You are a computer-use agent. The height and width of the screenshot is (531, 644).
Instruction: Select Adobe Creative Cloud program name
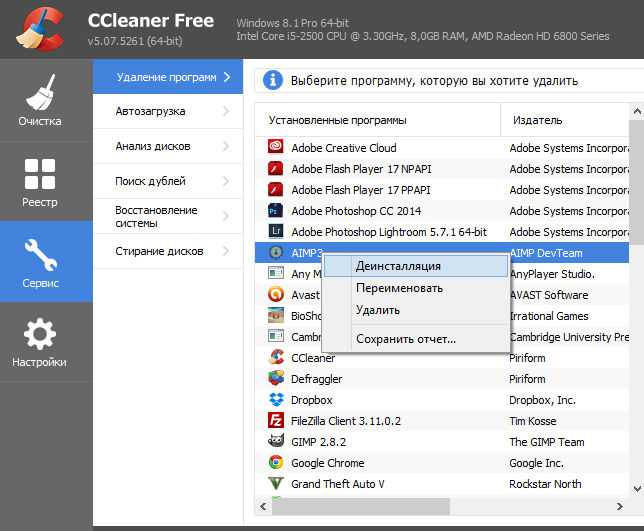[344, 148]
